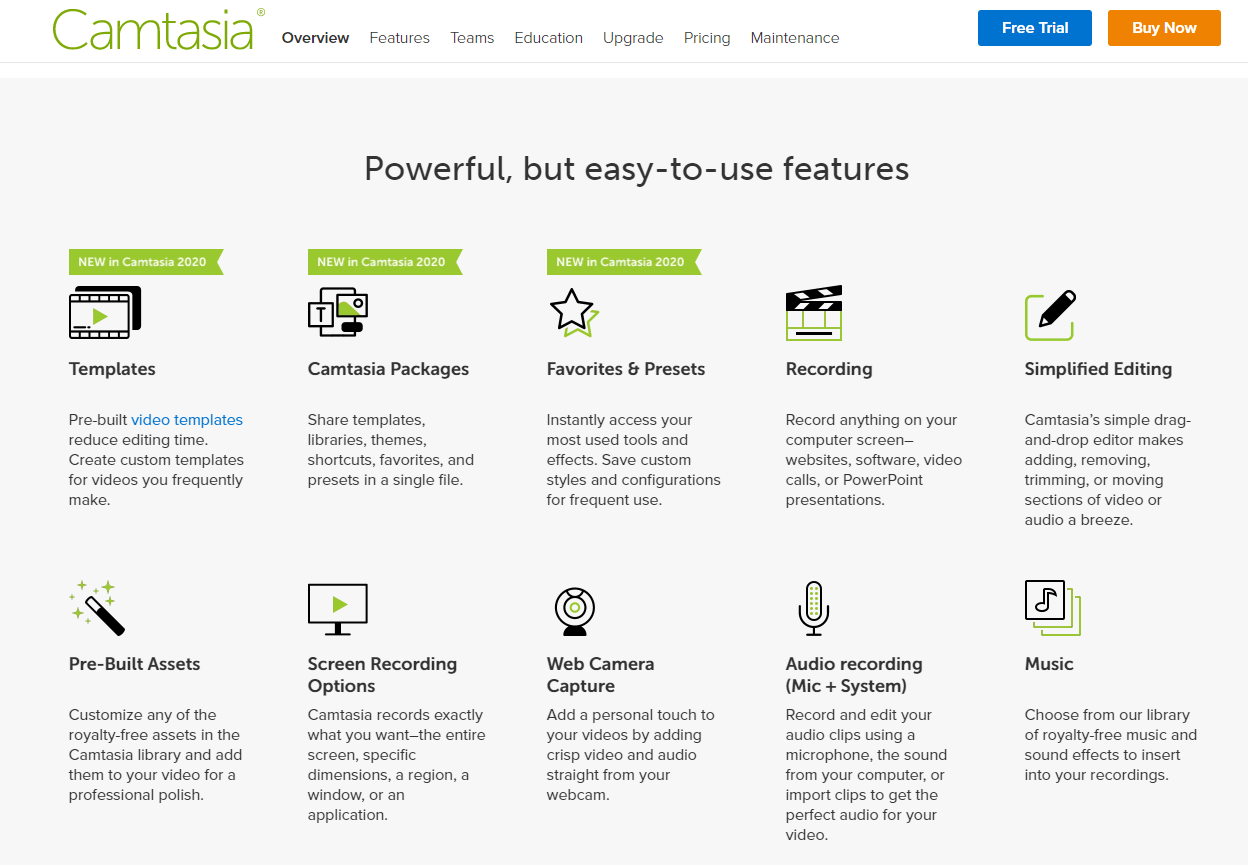Open the Teams navigation item
This screenshot has width=1248, height=865.
(472, 38)
